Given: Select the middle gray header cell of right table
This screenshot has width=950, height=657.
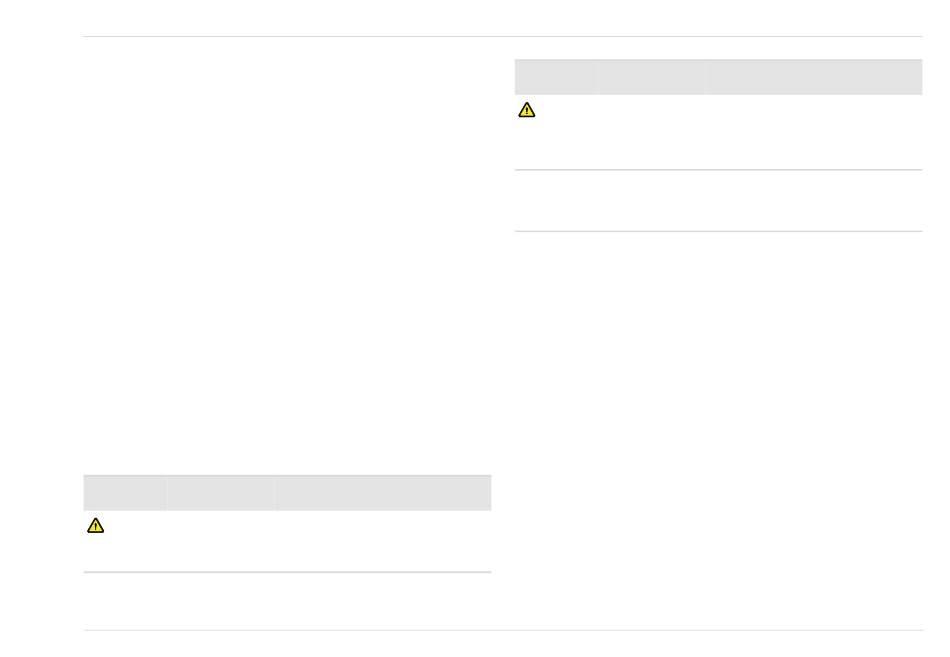Looking at the screenshot, I should [652, 77].
